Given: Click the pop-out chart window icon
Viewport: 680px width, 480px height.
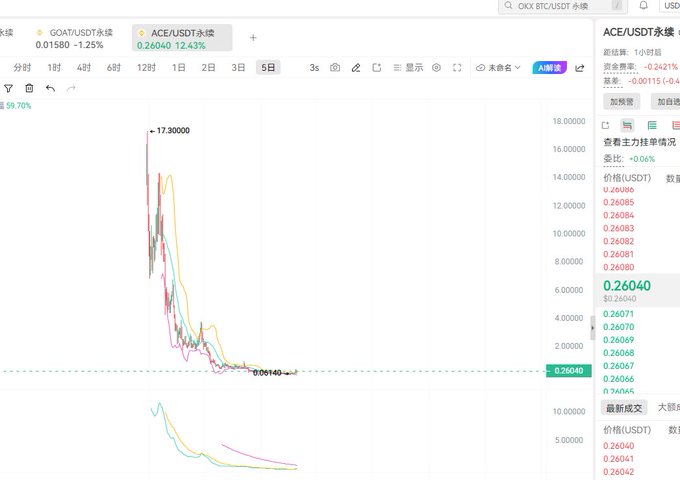Looking at the screenshot, I should [376, 68].
